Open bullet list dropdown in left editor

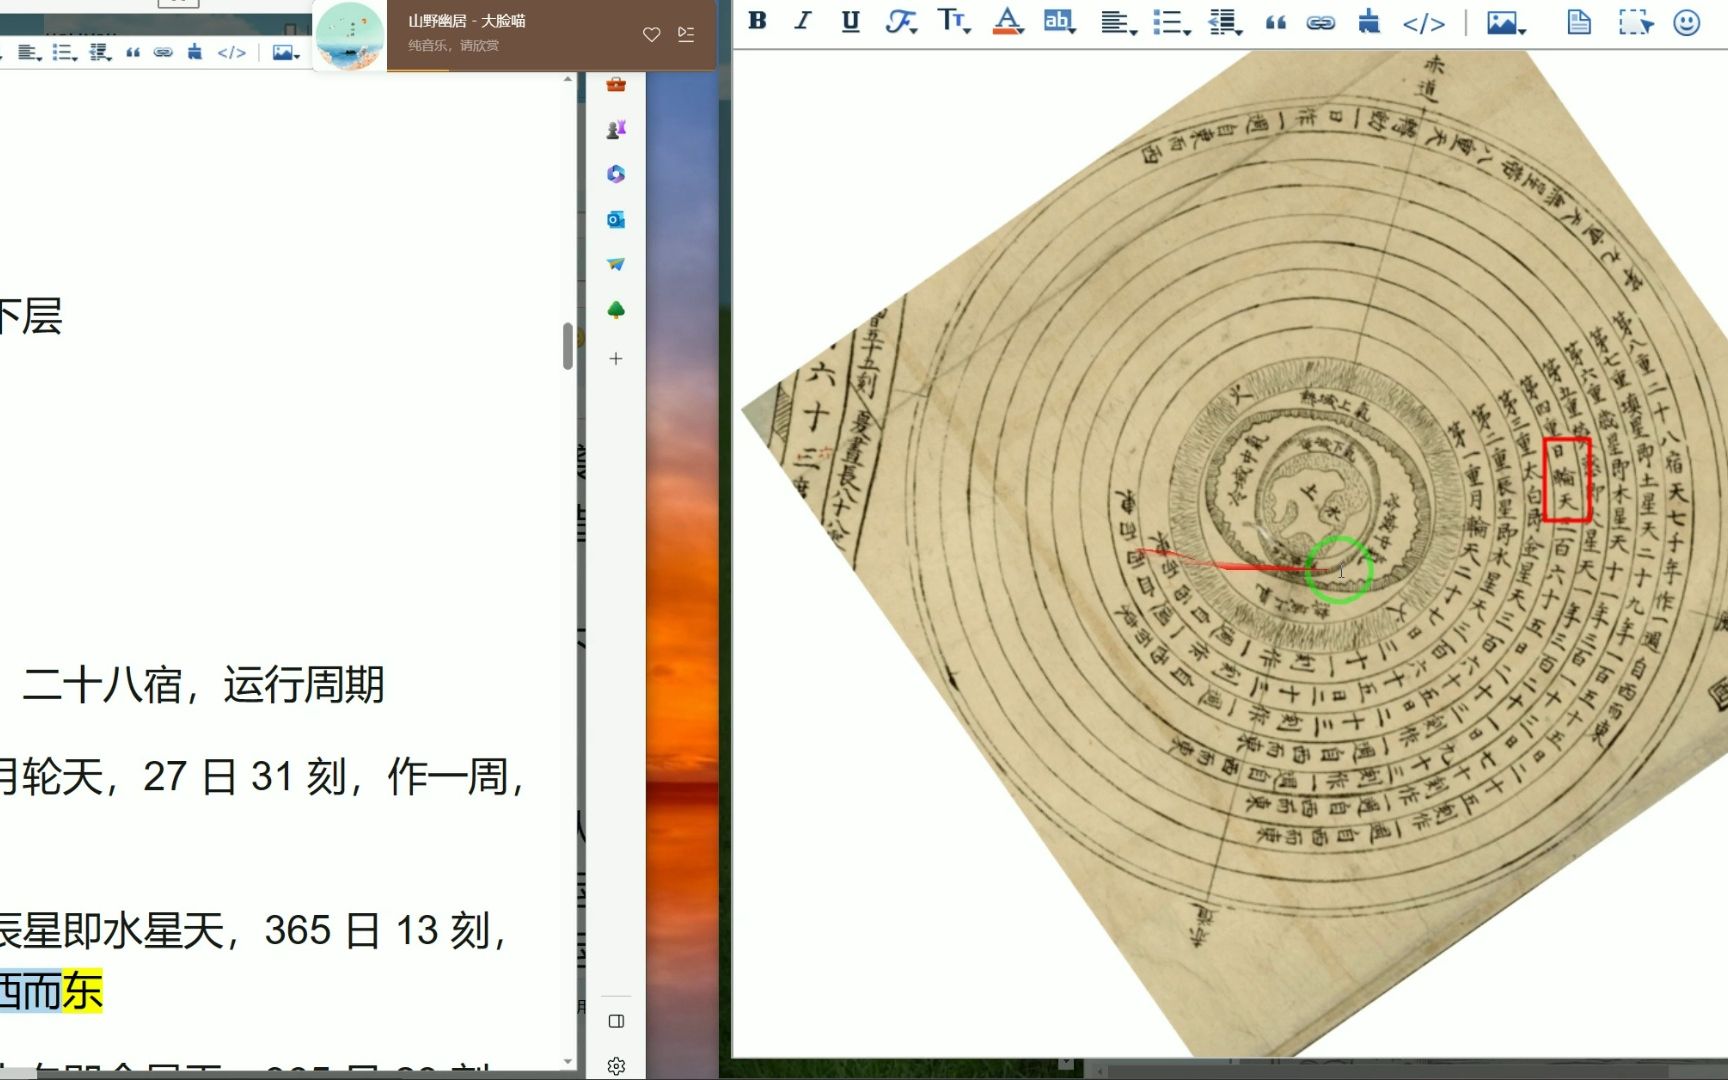pyautogui.click(x=65, y=53)
